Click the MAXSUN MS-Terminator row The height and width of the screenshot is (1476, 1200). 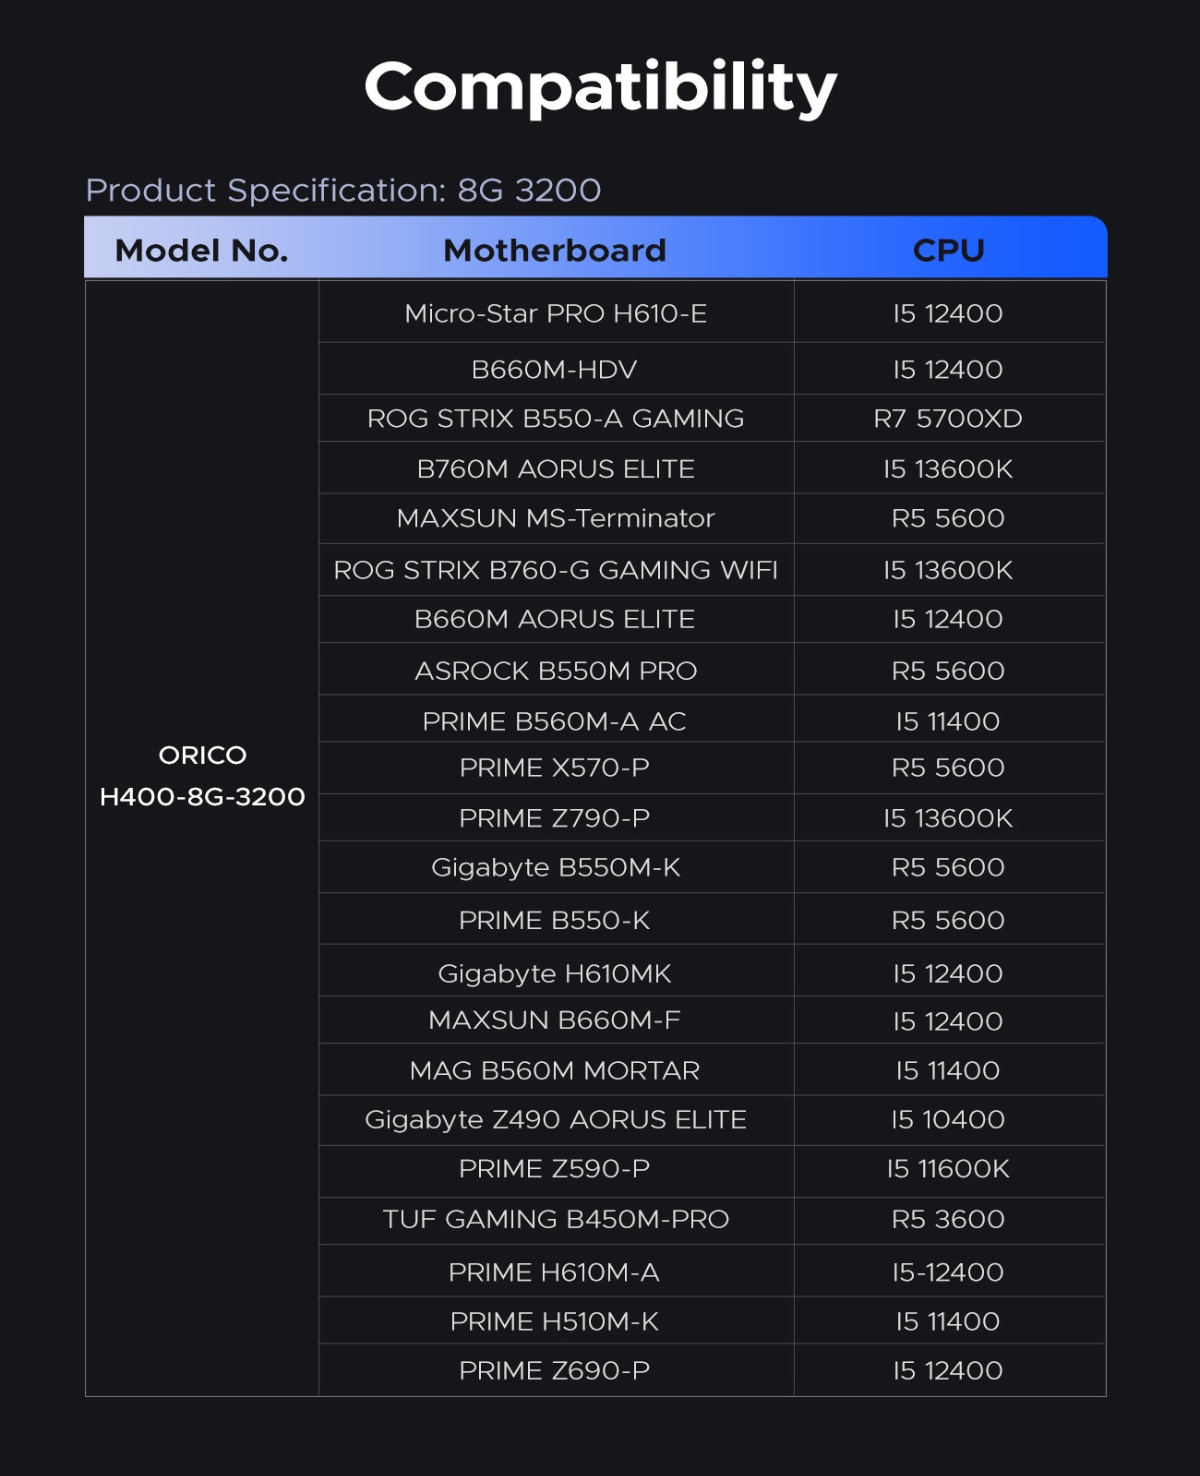coord(712,519)
